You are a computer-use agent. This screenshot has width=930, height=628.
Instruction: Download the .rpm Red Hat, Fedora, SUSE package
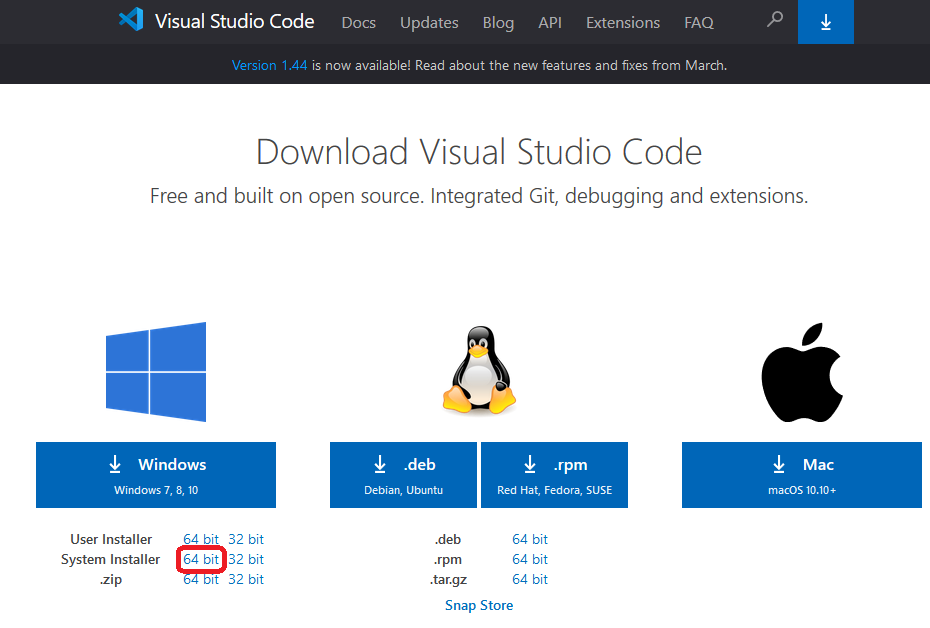pyautogui.click(x=555, y=474)
